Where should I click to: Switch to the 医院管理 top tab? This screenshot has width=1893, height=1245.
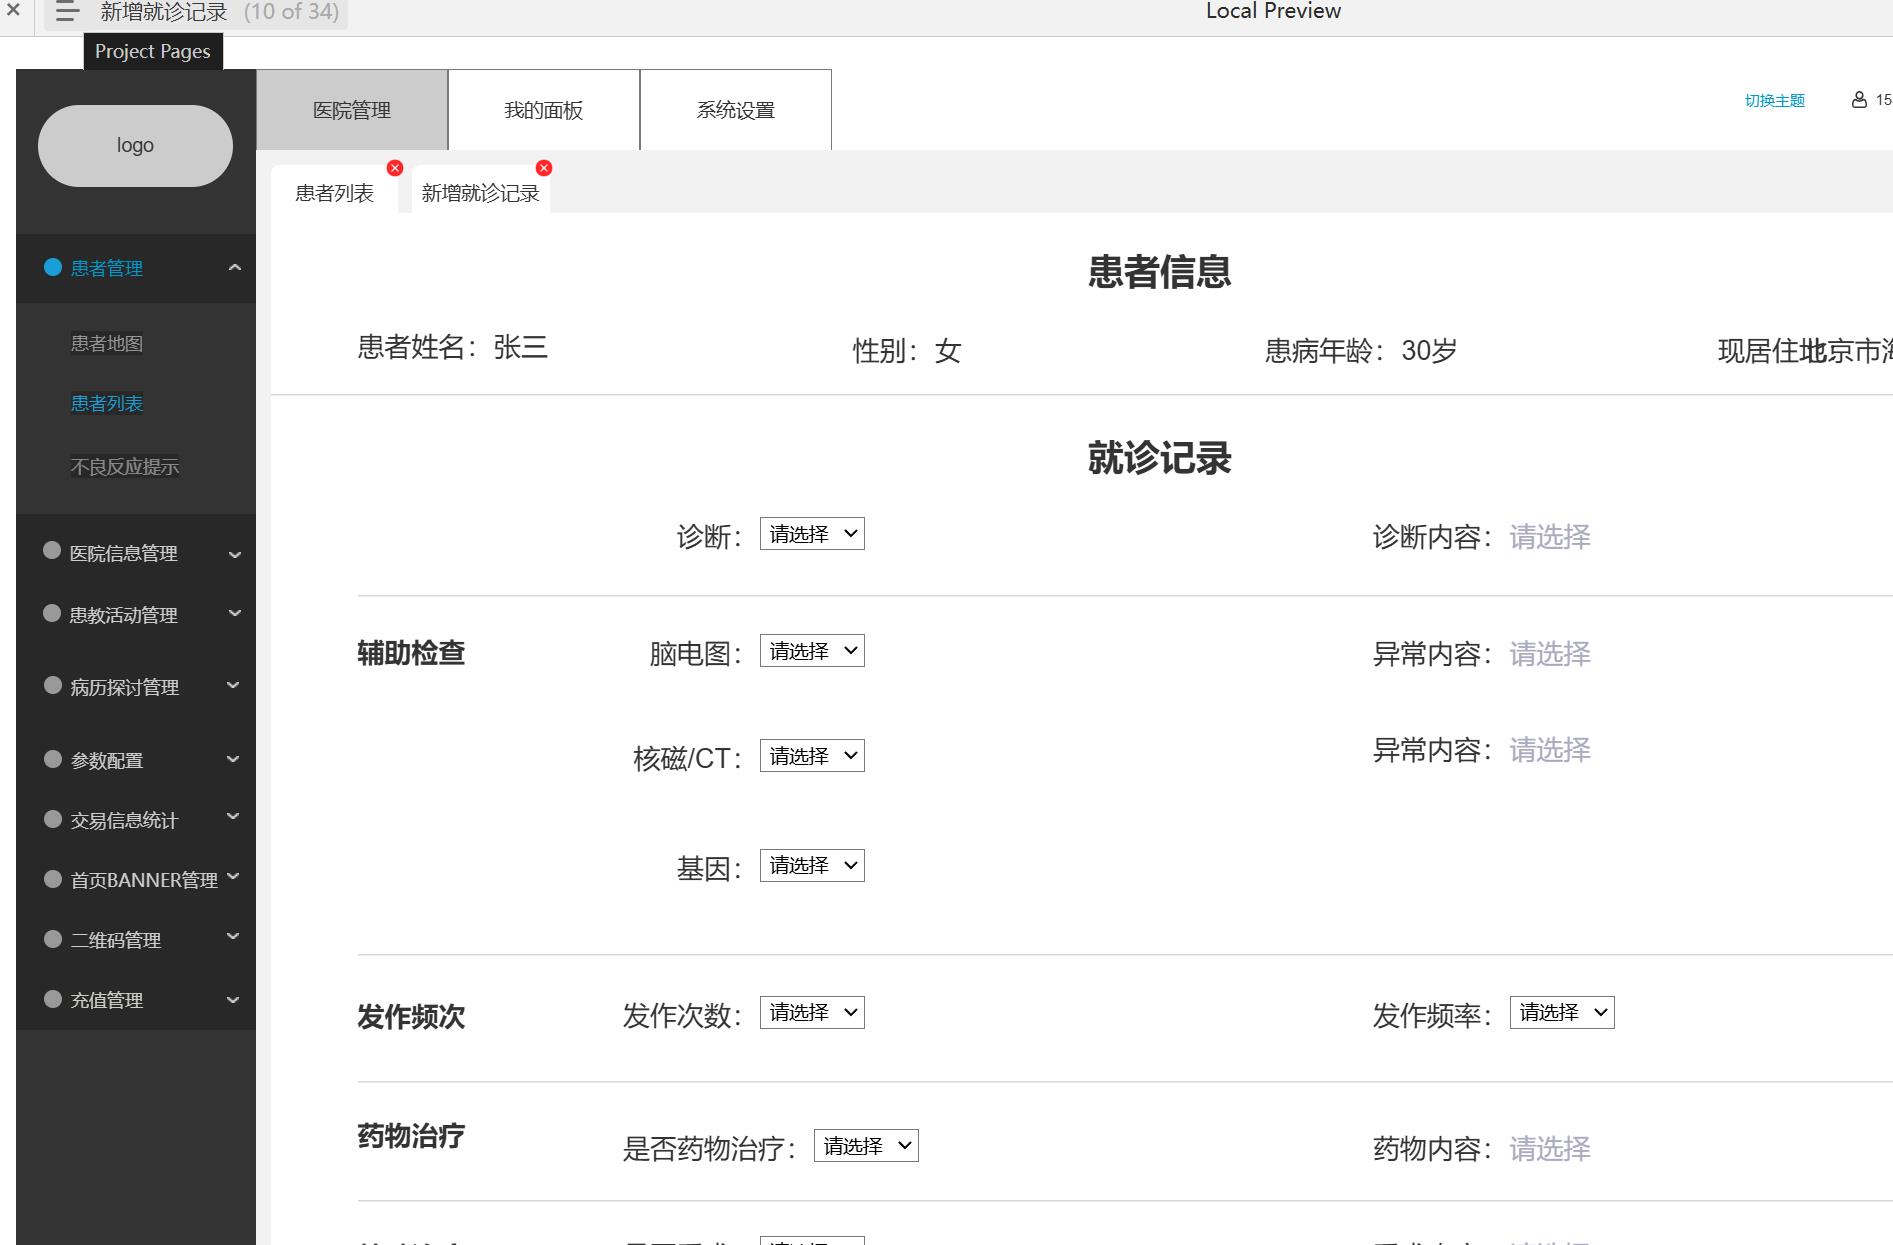click(x=352, y=110)
